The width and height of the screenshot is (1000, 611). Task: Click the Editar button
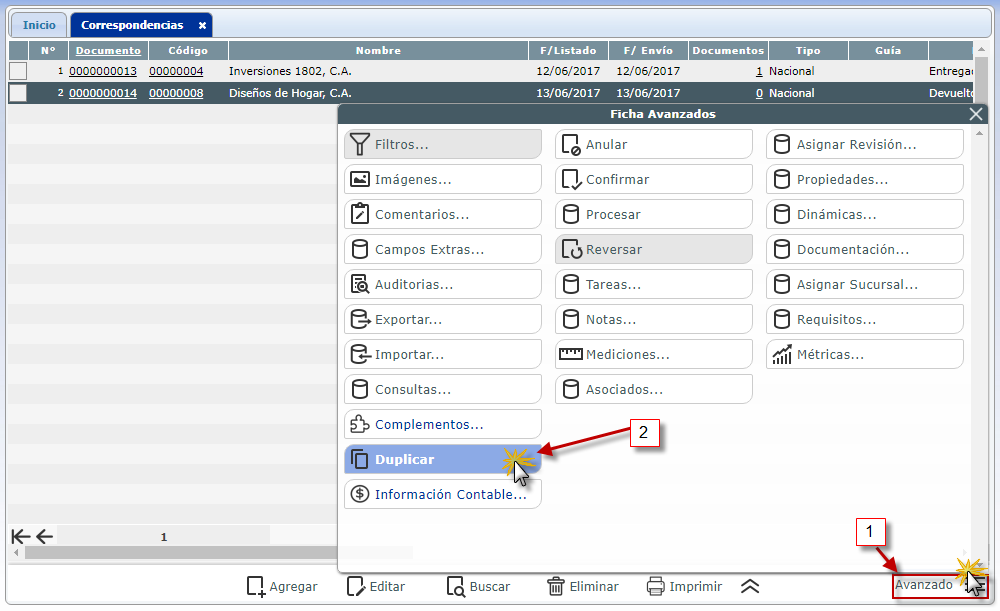[x=376, y=586]
